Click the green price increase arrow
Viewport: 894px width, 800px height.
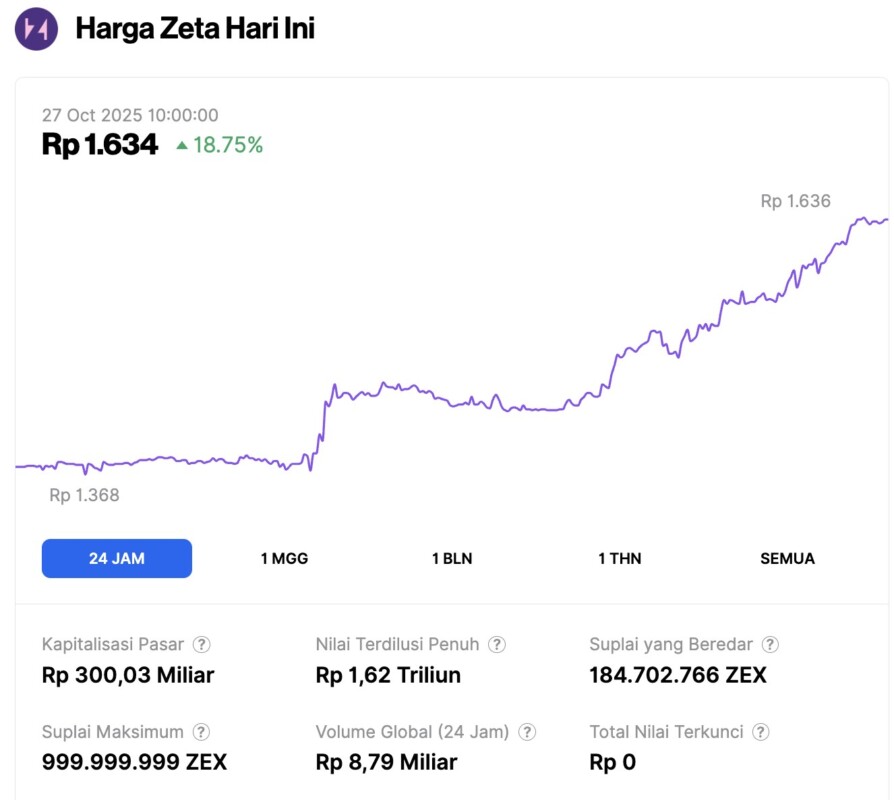[181, 145]
